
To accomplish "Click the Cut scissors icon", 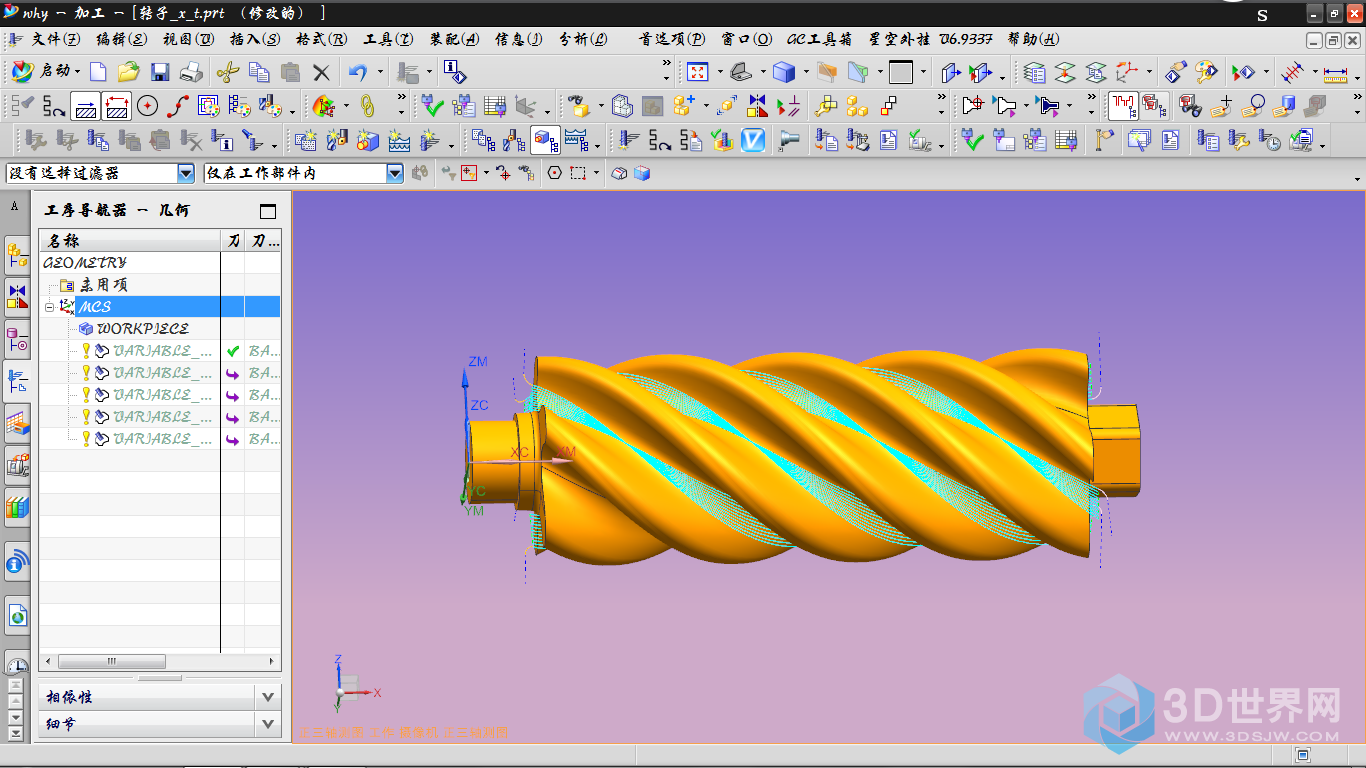I will click(228, 72).
